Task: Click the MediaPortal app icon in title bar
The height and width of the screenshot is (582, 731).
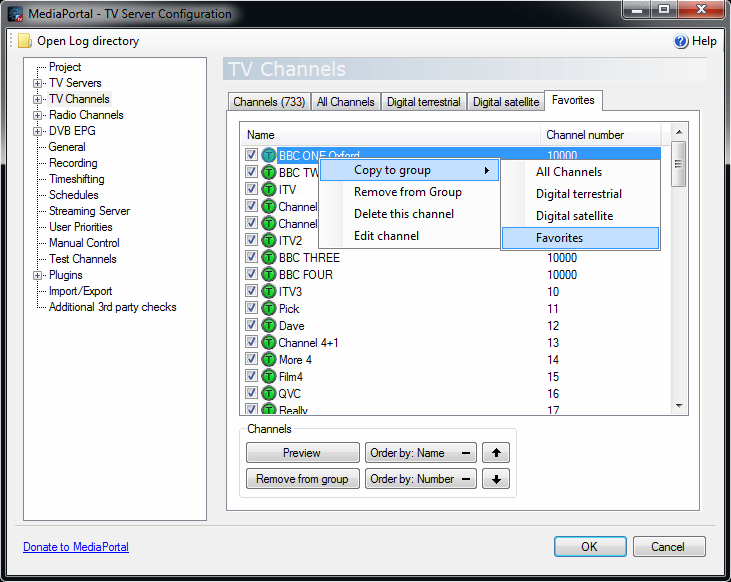Action: 15,14
